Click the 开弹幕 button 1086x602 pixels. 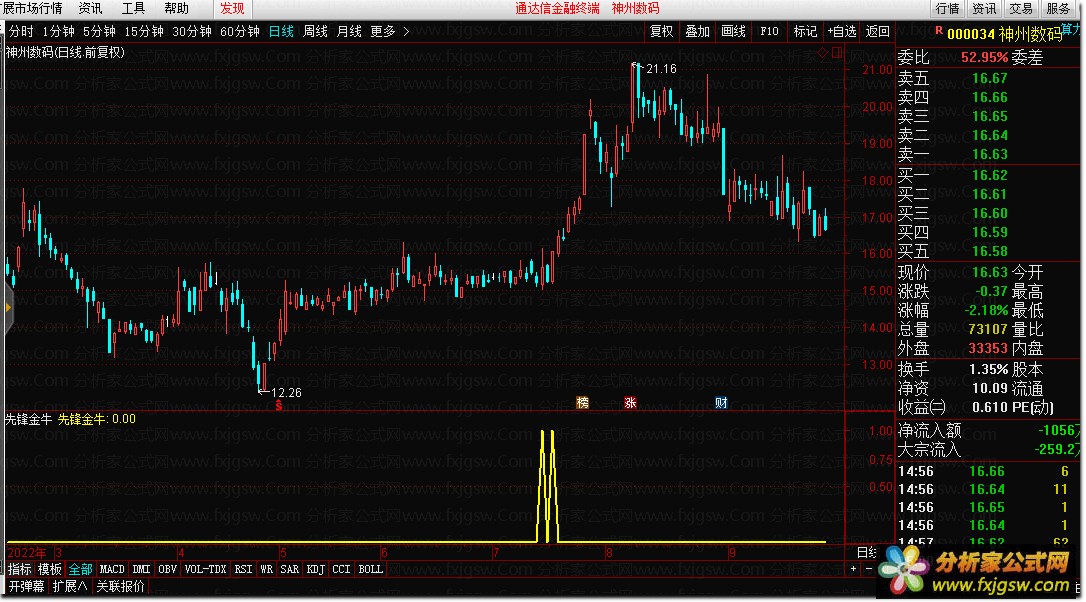26,586
